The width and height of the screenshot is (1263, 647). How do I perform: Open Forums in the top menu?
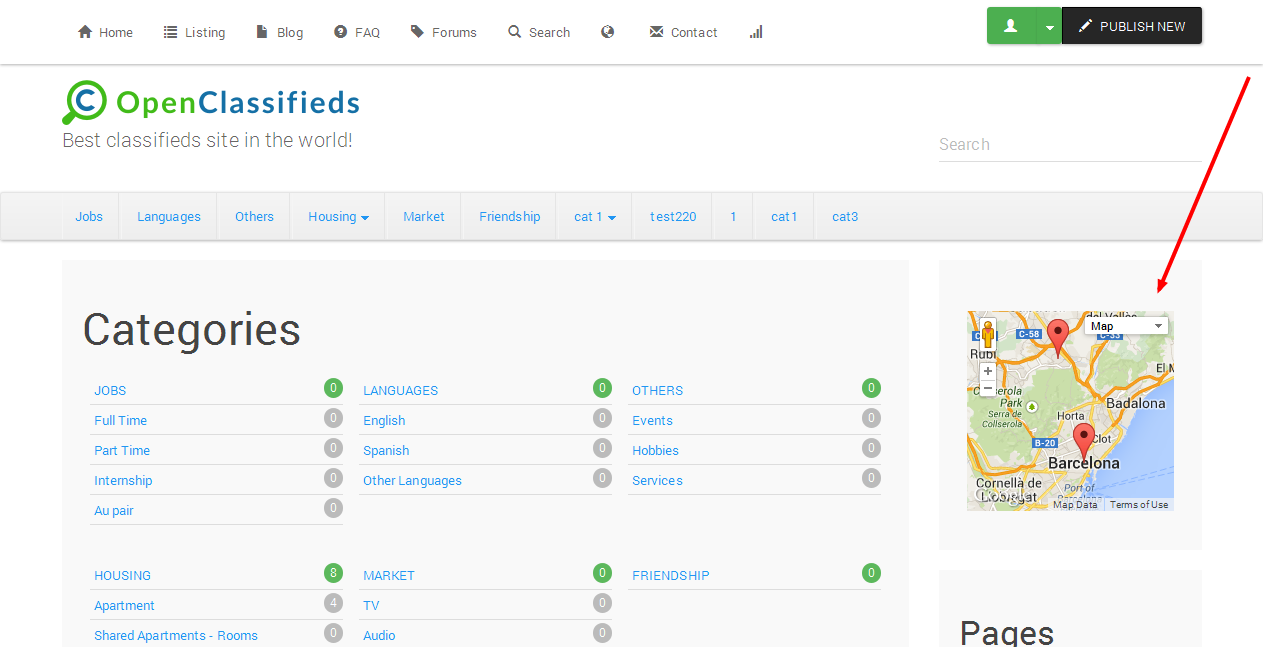click(443, 32)
